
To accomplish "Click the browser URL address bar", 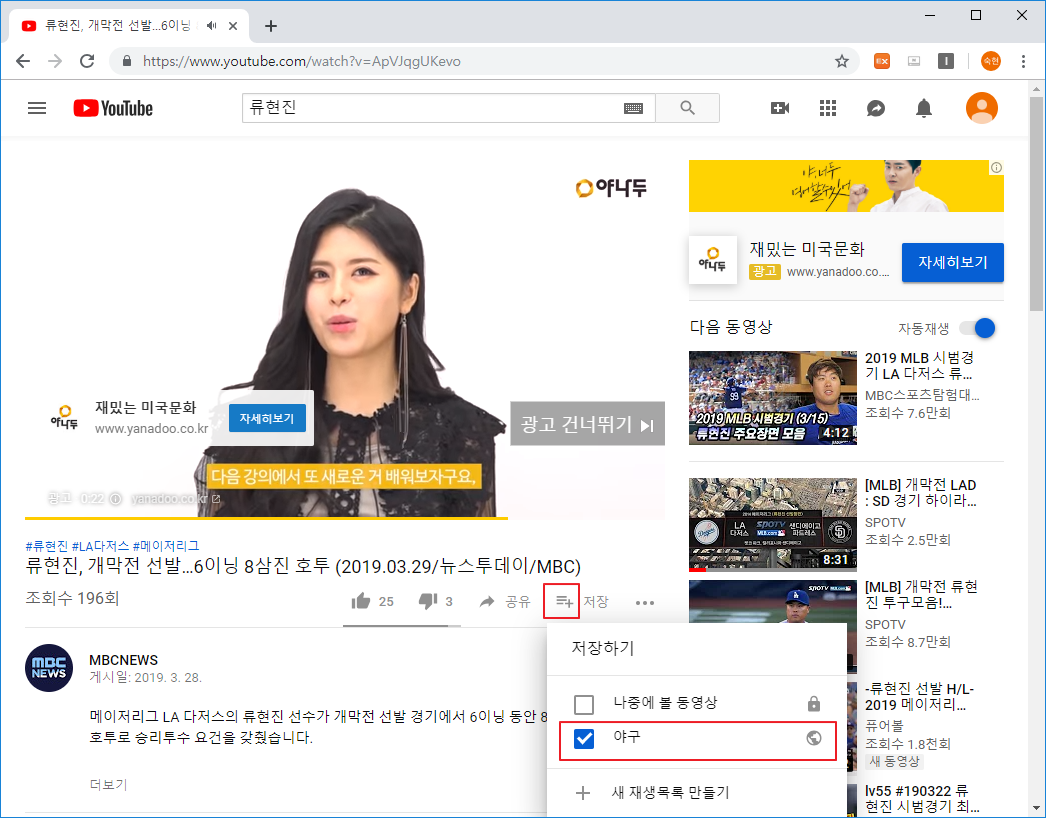I will [x=482, y=61].
